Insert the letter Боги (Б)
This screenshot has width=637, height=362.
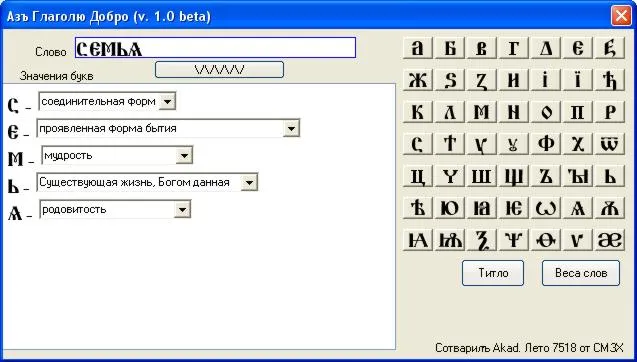(x=450, y=48)
